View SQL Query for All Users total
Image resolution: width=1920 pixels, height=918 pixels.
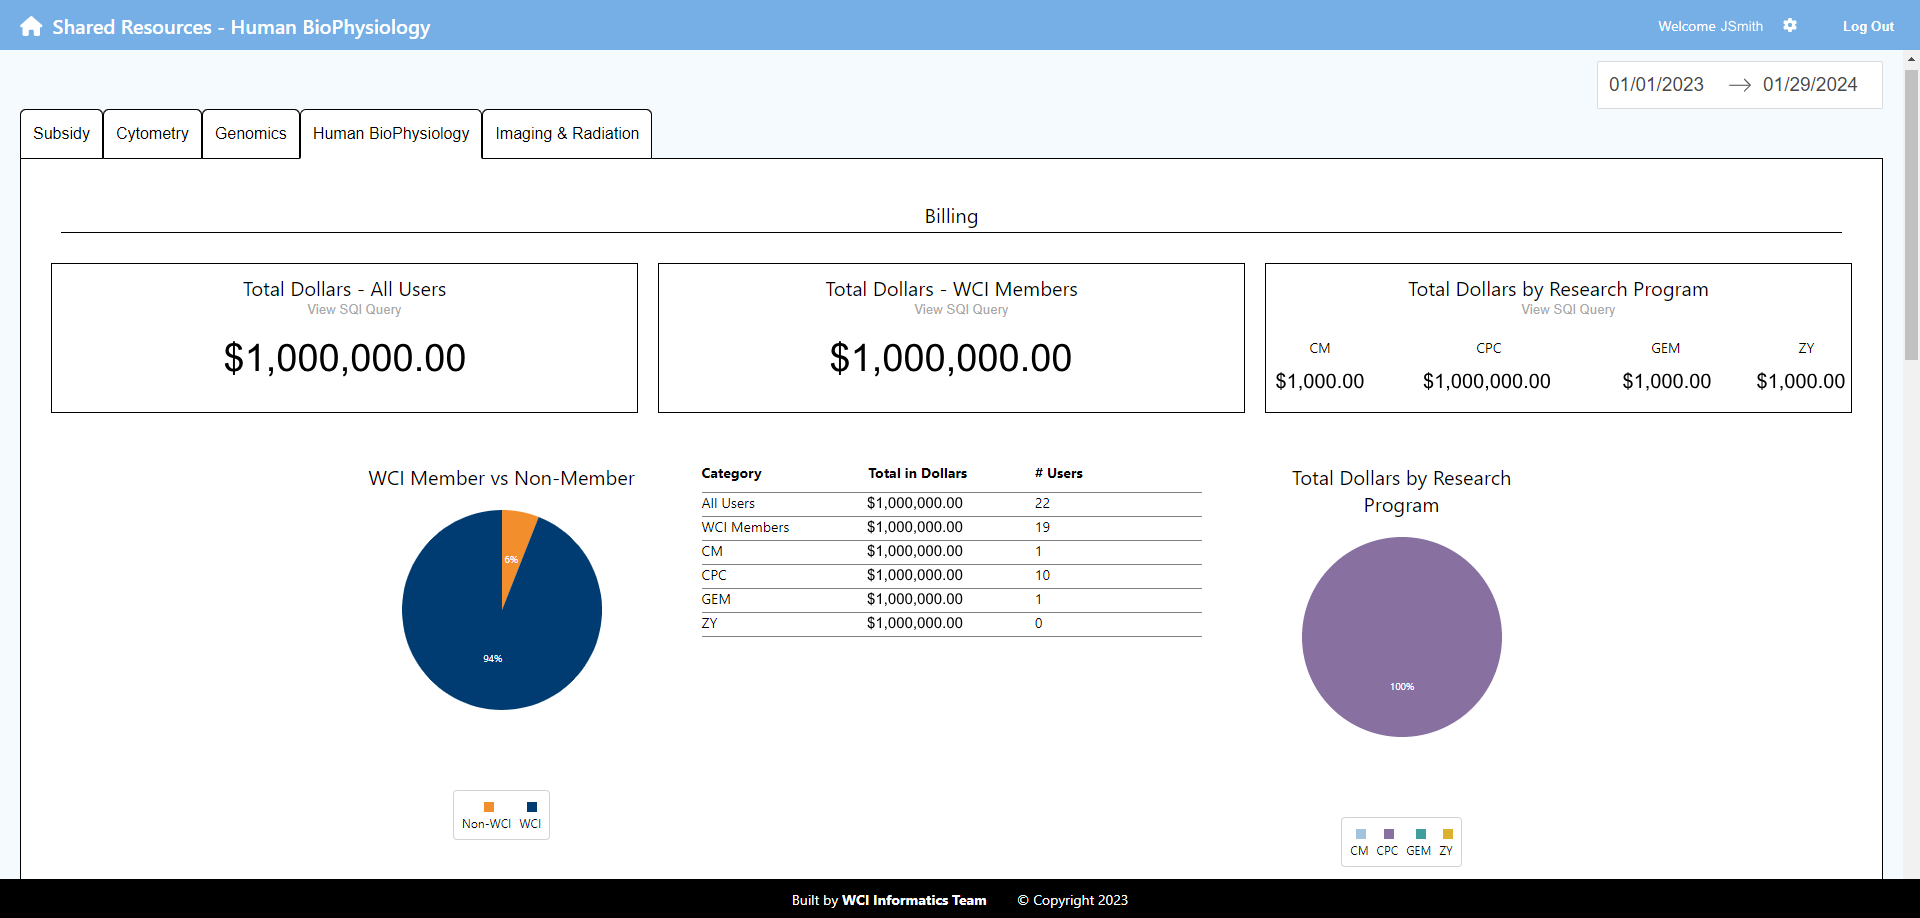tap(354, 310)
